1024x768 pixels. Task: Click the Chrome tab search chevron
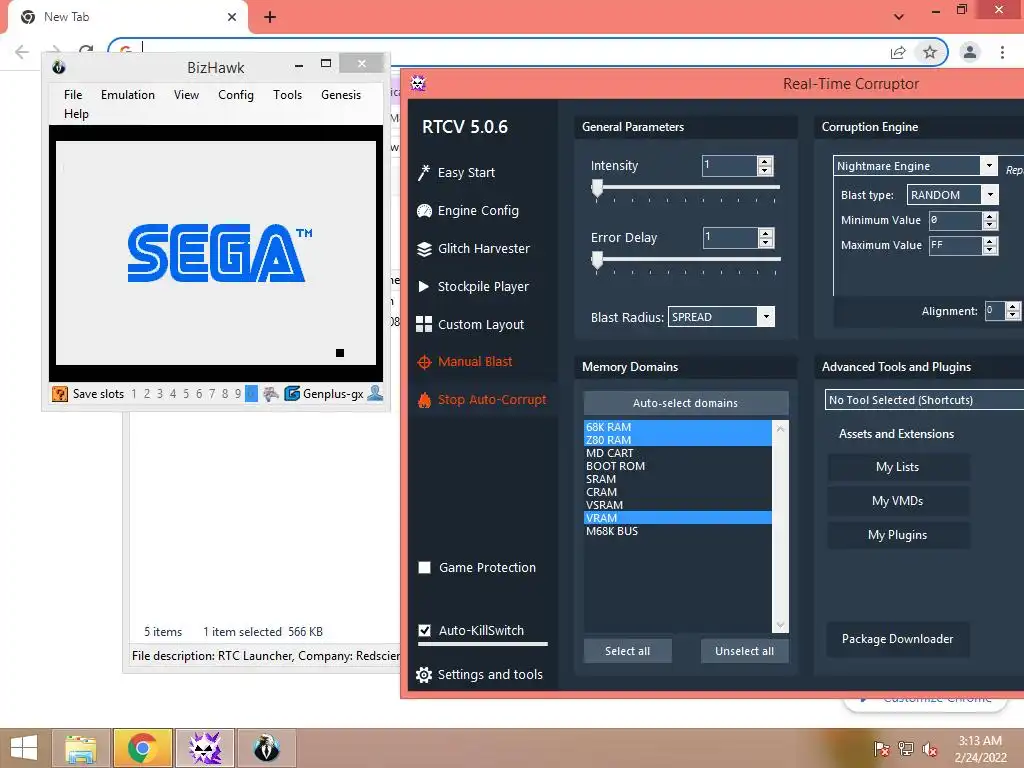coord(899,17)
